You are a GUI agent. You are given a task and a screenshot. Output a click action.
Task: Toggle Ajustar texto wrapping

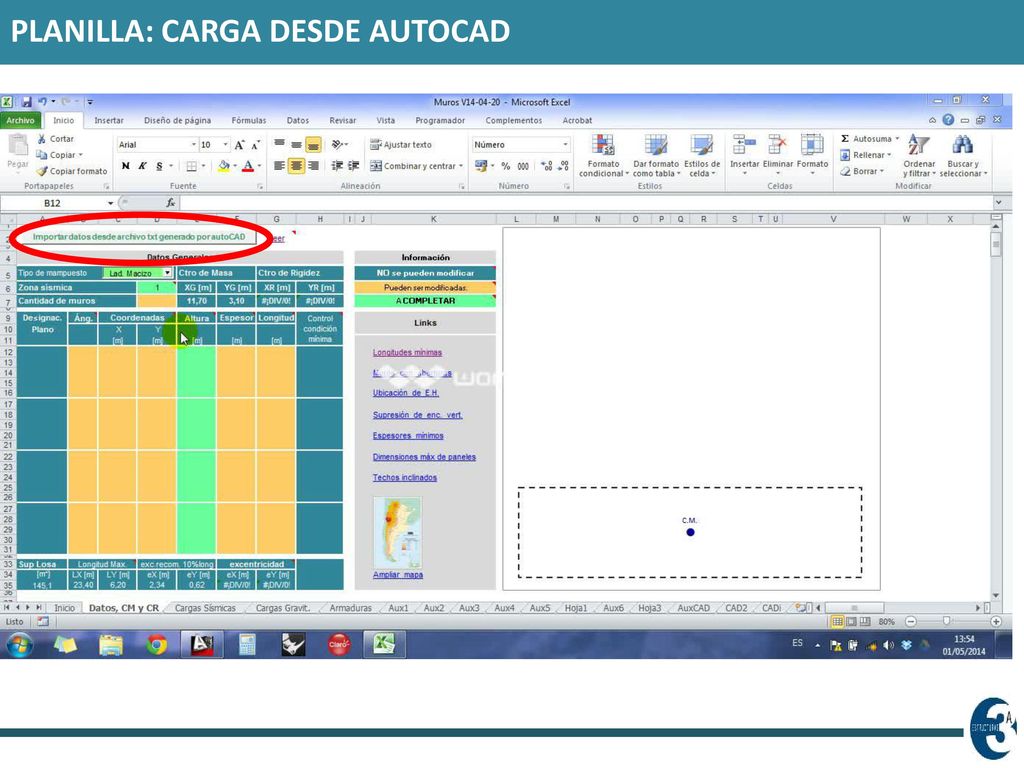pos(401,144)
